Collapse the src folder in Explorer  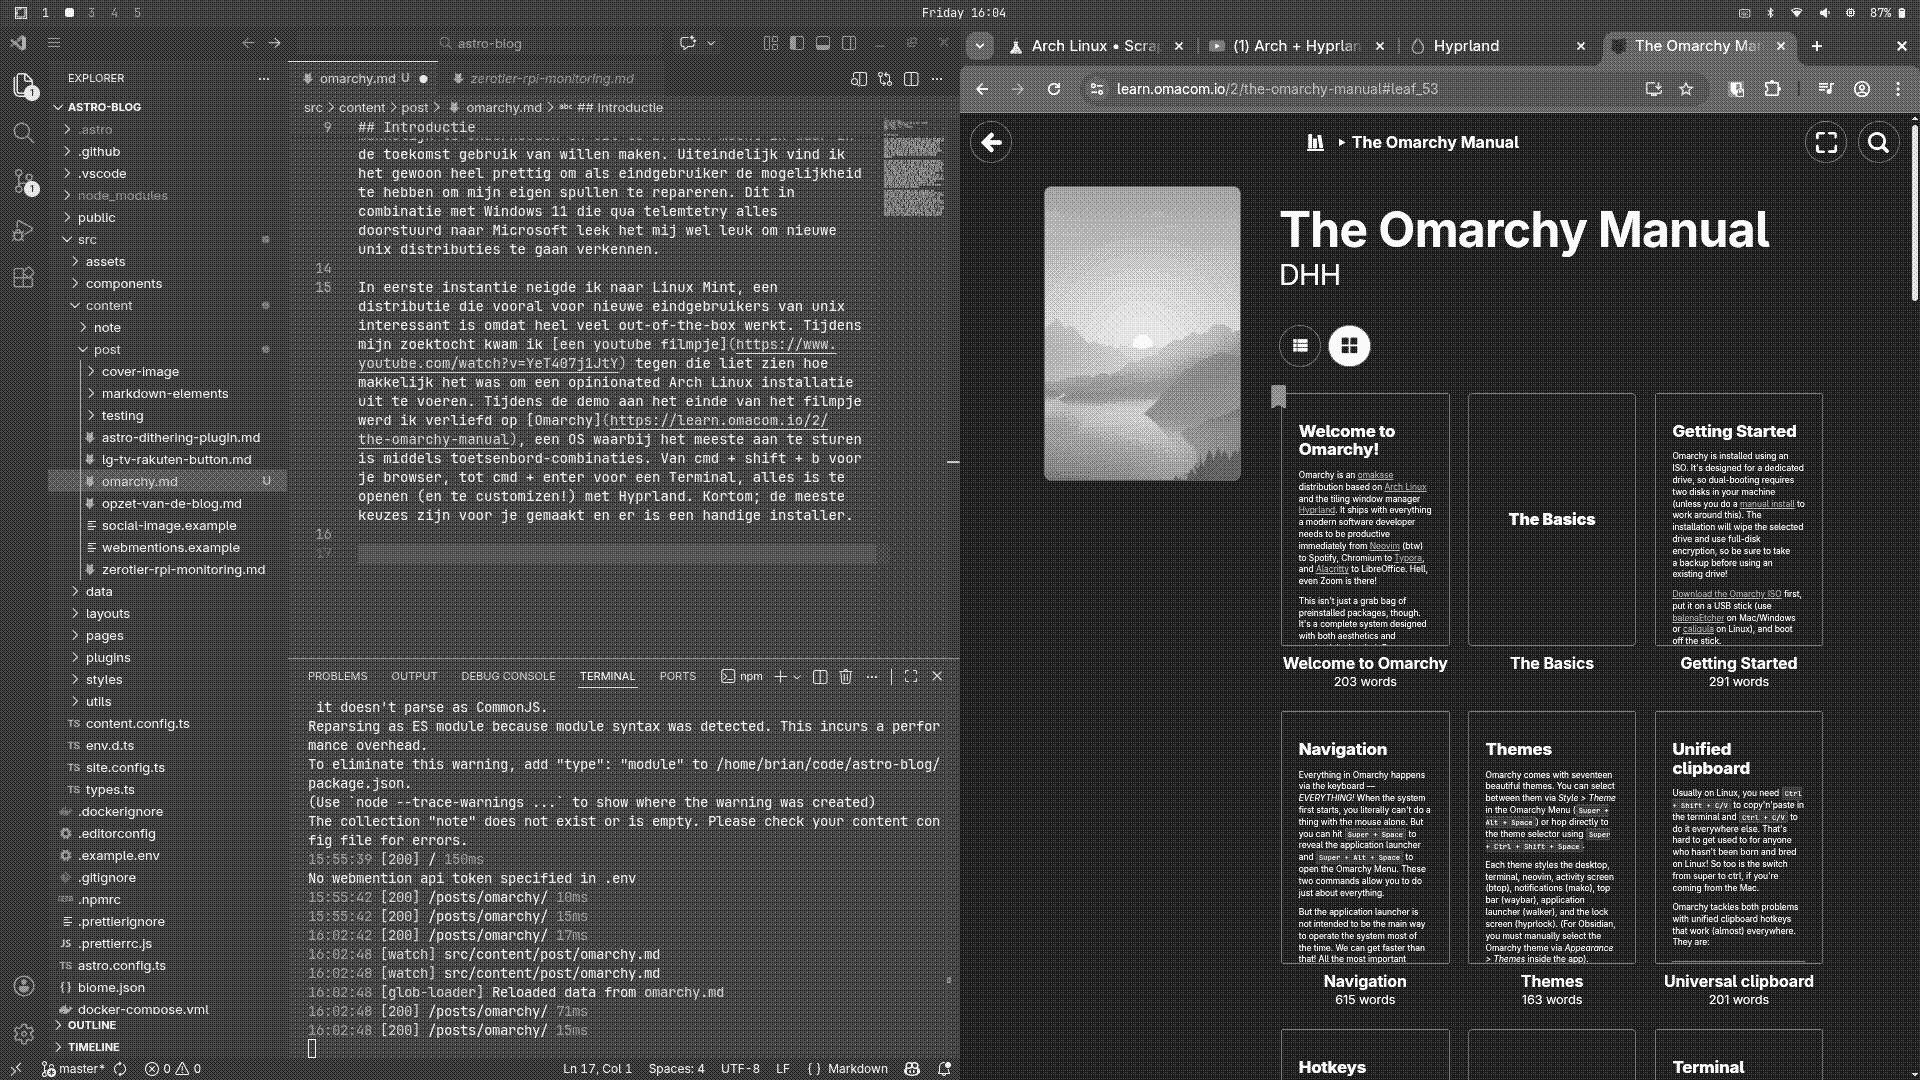pyautogui.click(x=87, y=239)
